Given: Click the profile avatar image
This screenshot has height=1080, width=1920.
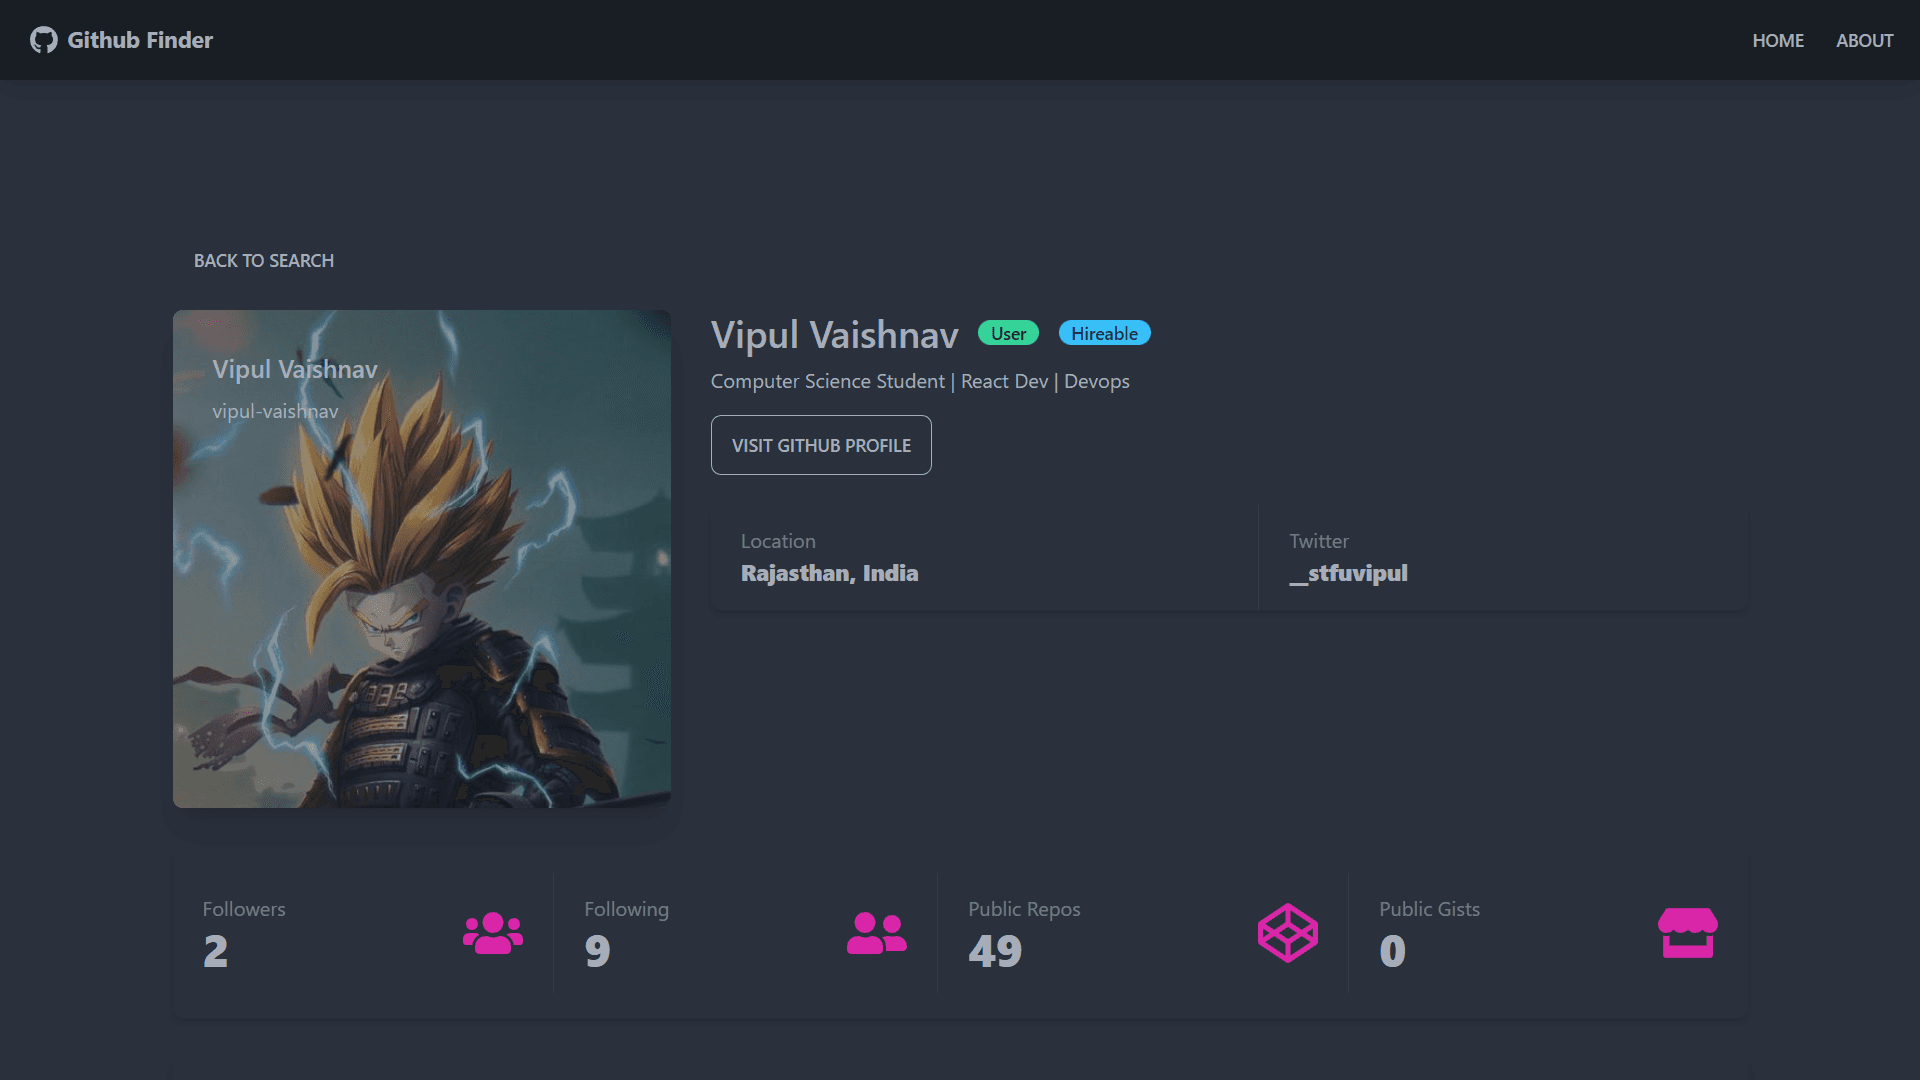Looking at the screenshot, I should tap(422, 559).
